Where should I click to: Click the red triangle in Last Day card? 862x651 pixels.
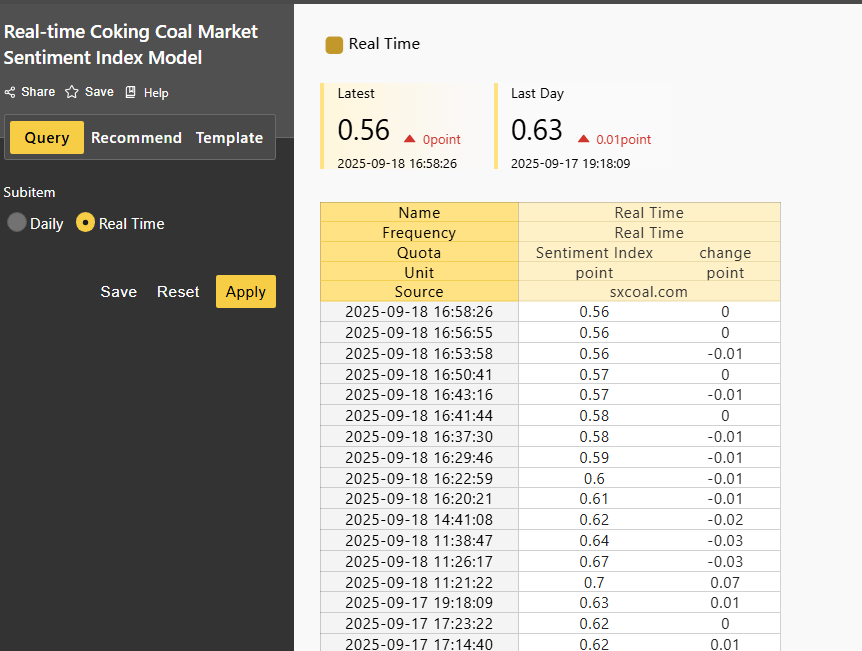[583, 139]
